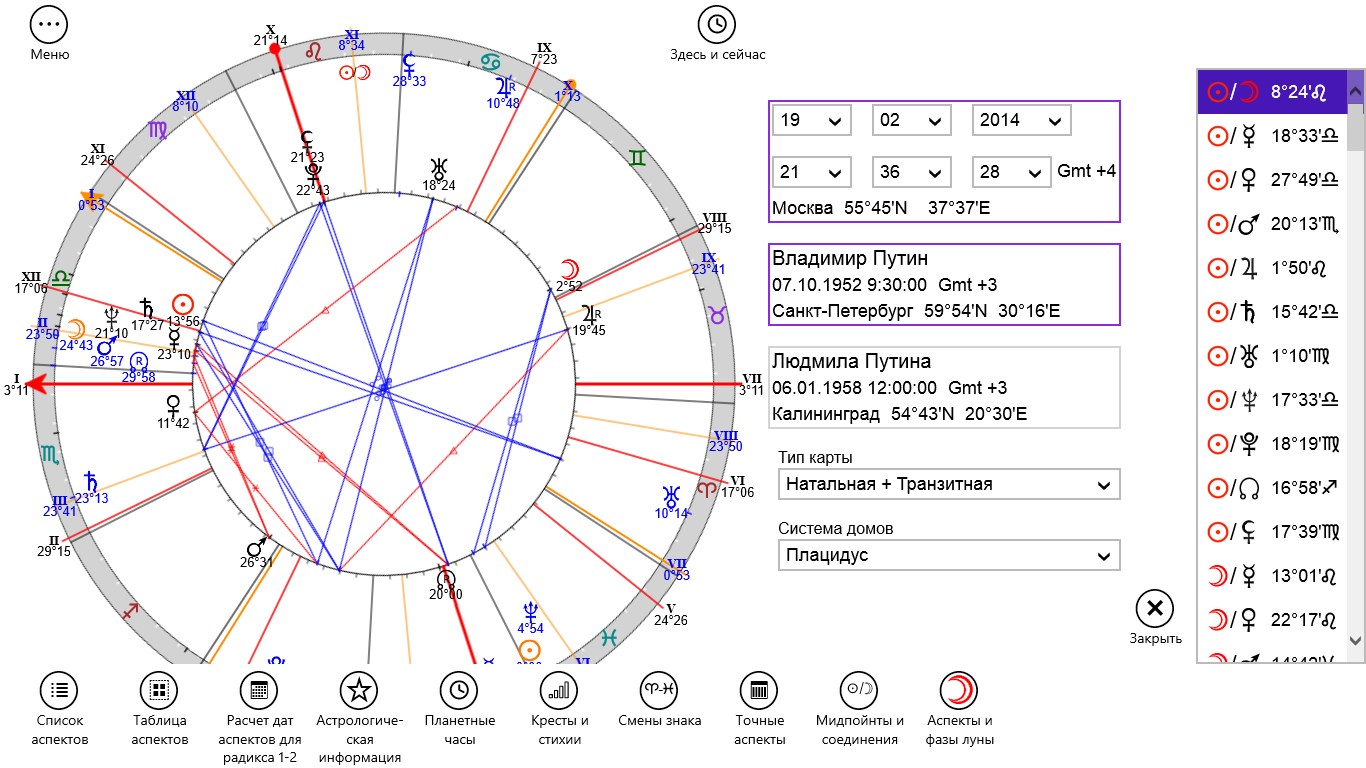The image size is (1366, 768).
Task: Open Точные аспекты
Action: [x=759, y=691]
